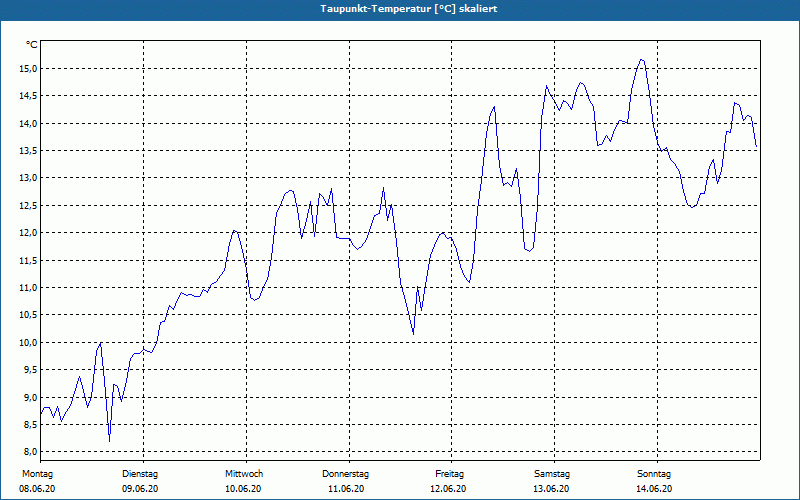
Task: Click the highest curve peak above 15,0
Action: (642, 60)
